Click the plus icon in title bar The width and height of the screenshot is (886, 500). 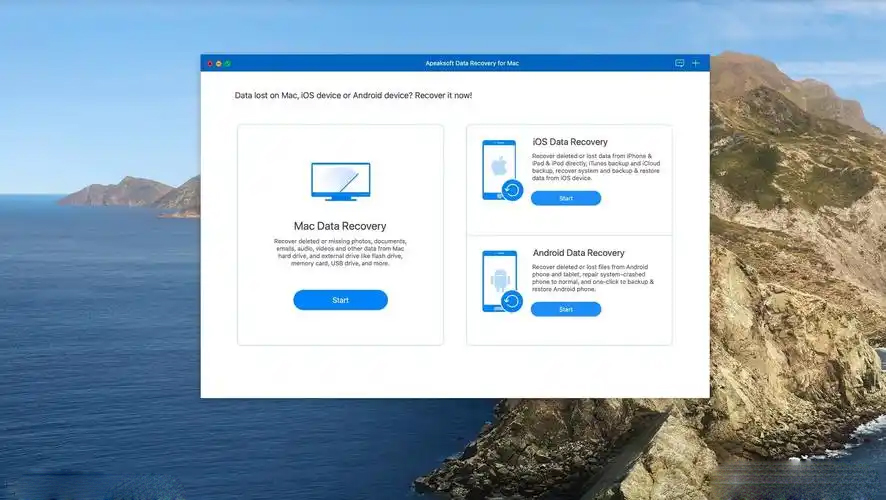[696, 63]
